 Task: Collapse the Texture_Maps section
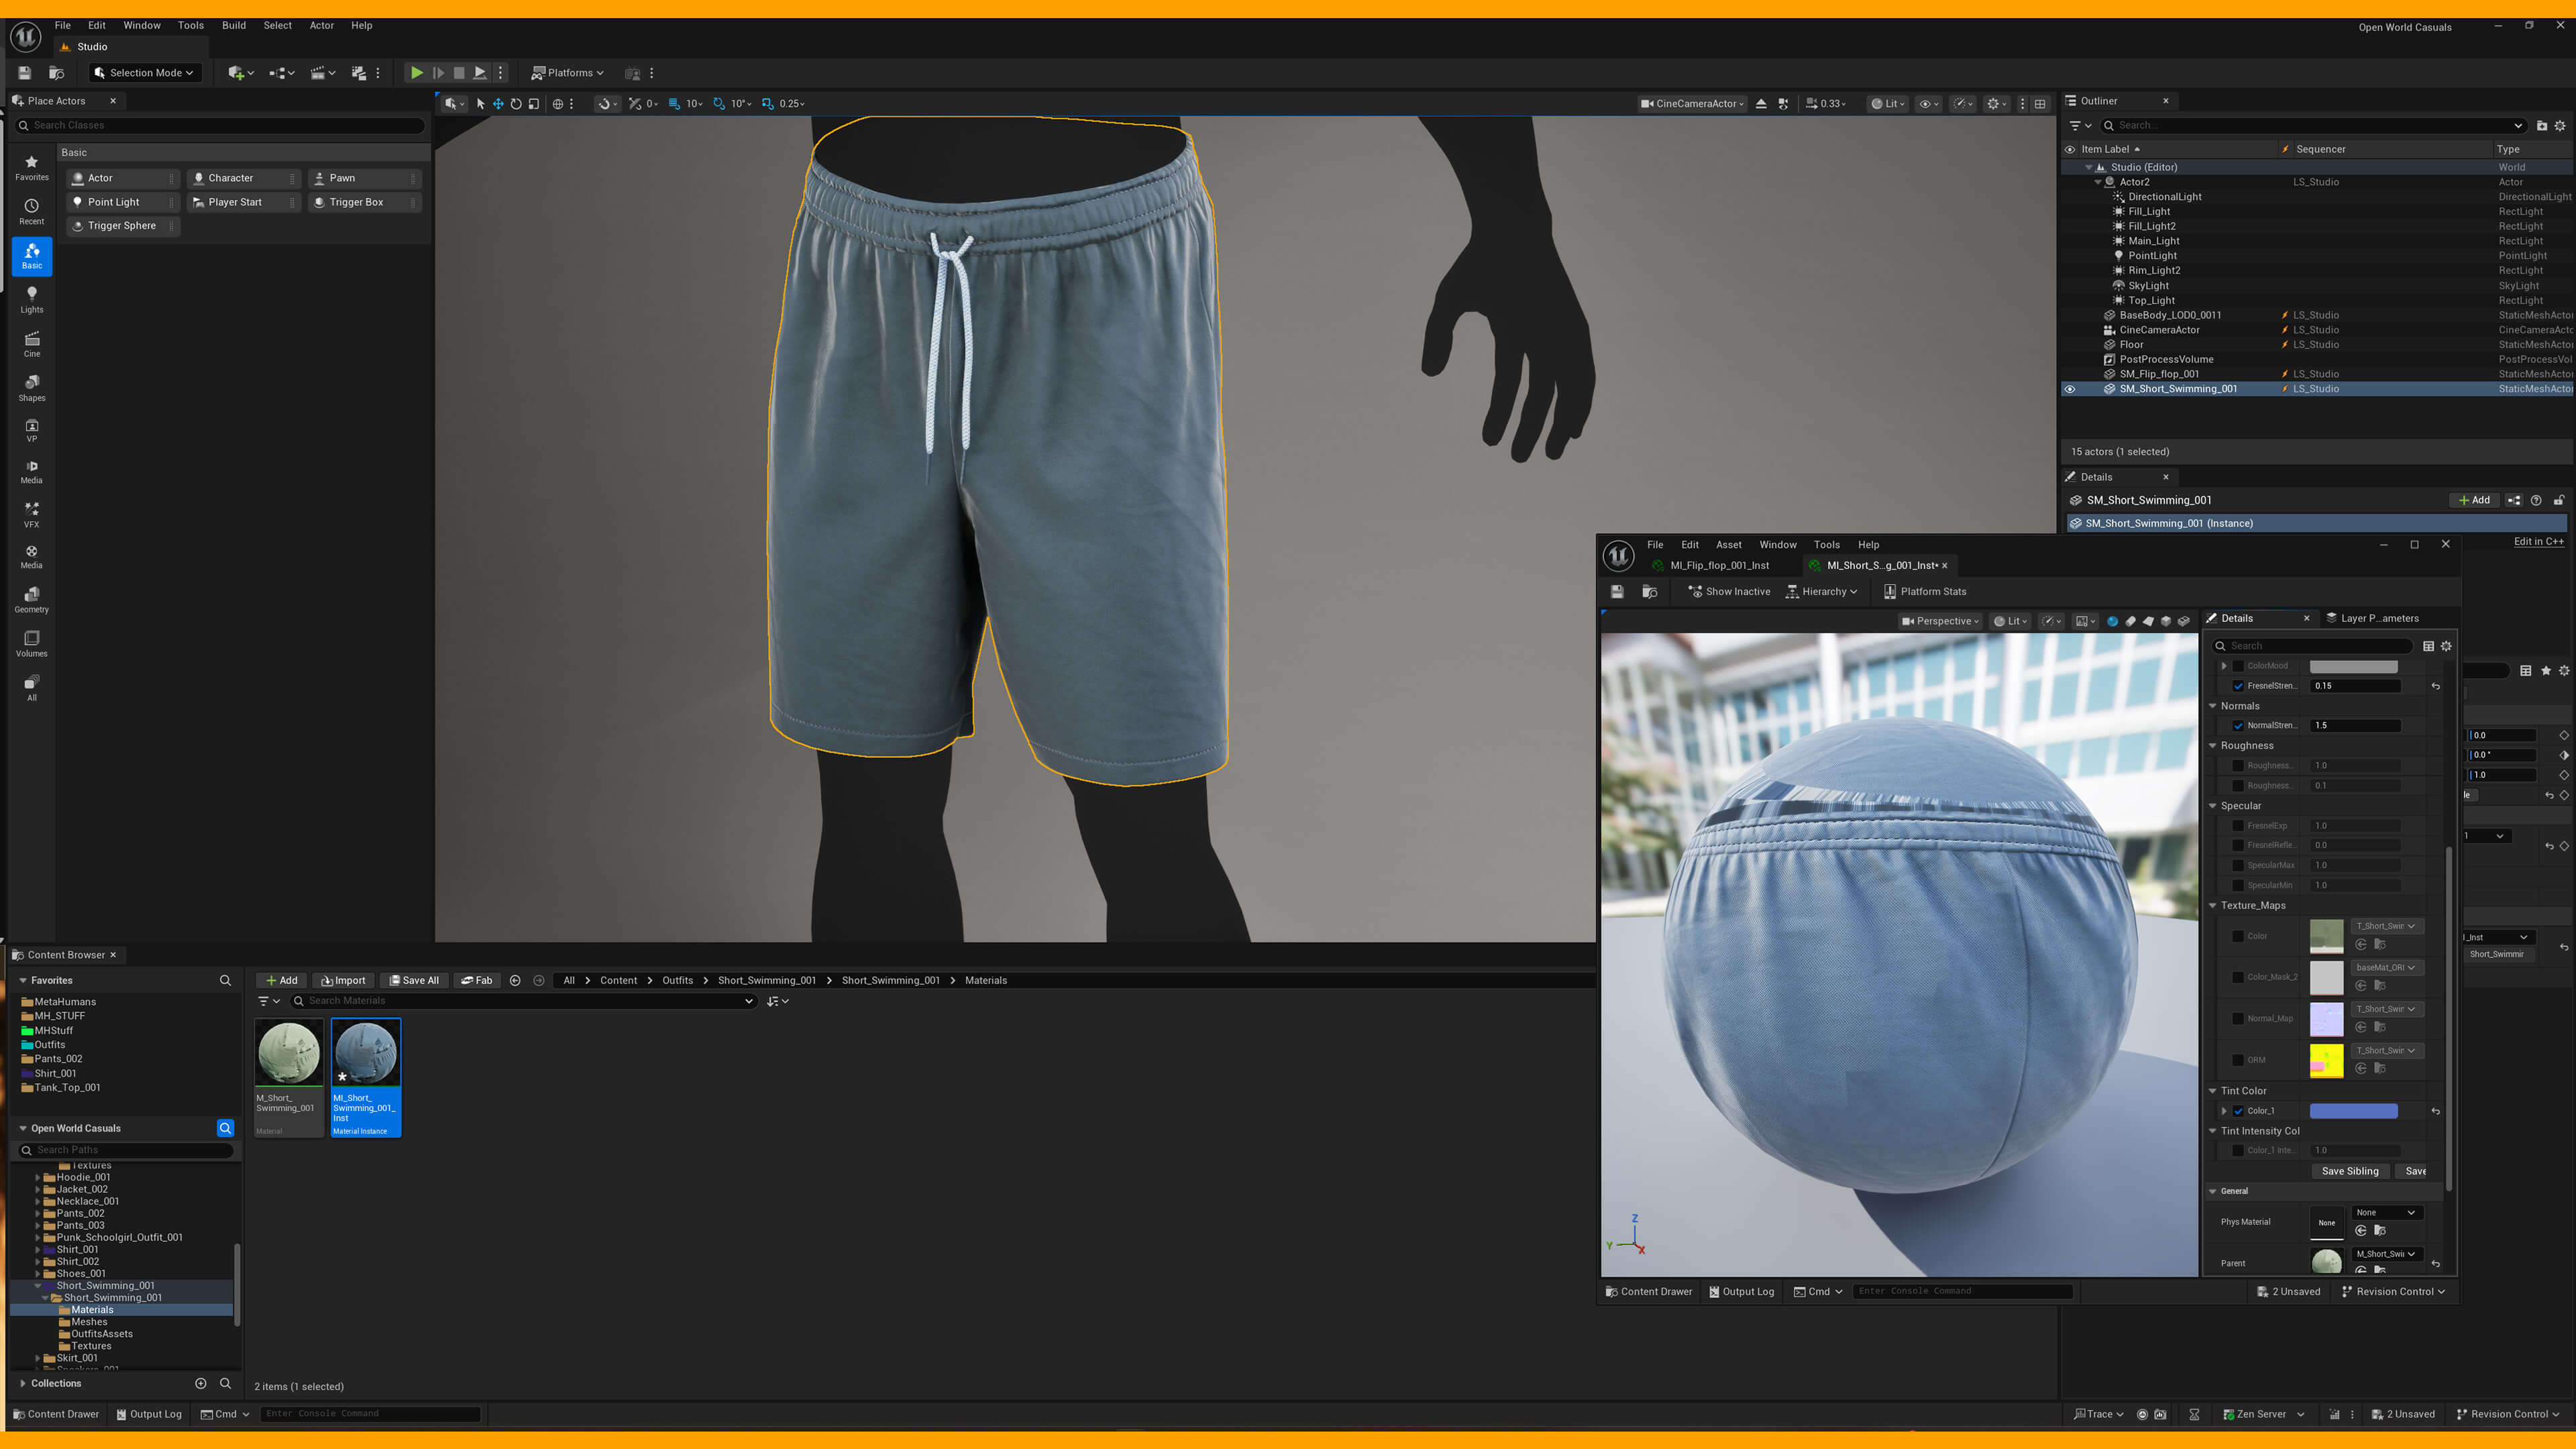2213,906
